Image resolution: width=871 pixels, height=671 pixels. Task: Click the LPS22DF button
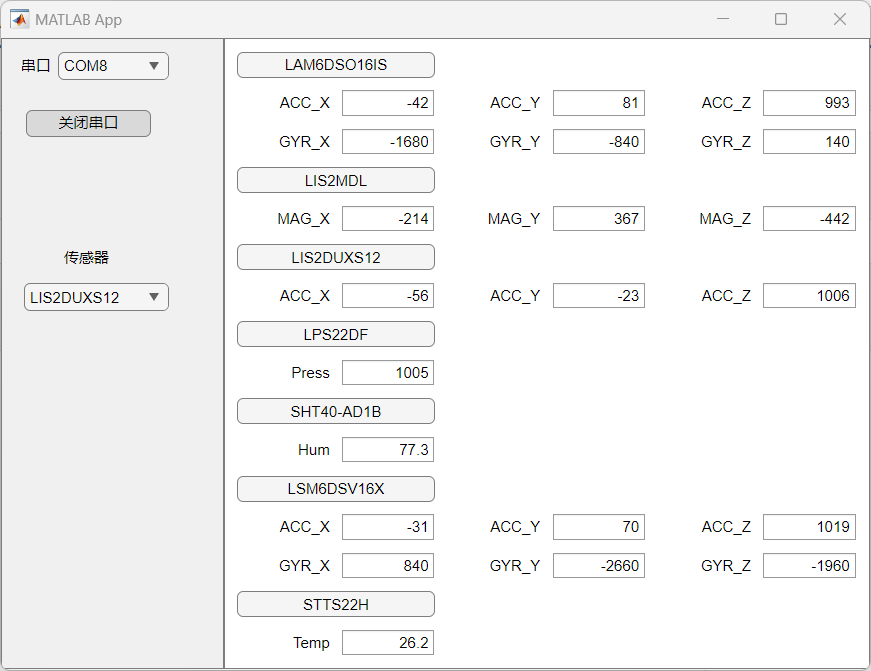336,334
